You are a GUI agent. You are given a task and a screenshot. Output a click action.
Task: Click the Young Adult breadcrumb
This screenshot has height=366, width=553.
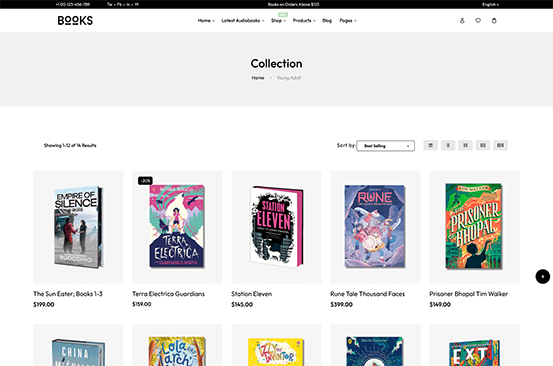[x=288, y=78]
